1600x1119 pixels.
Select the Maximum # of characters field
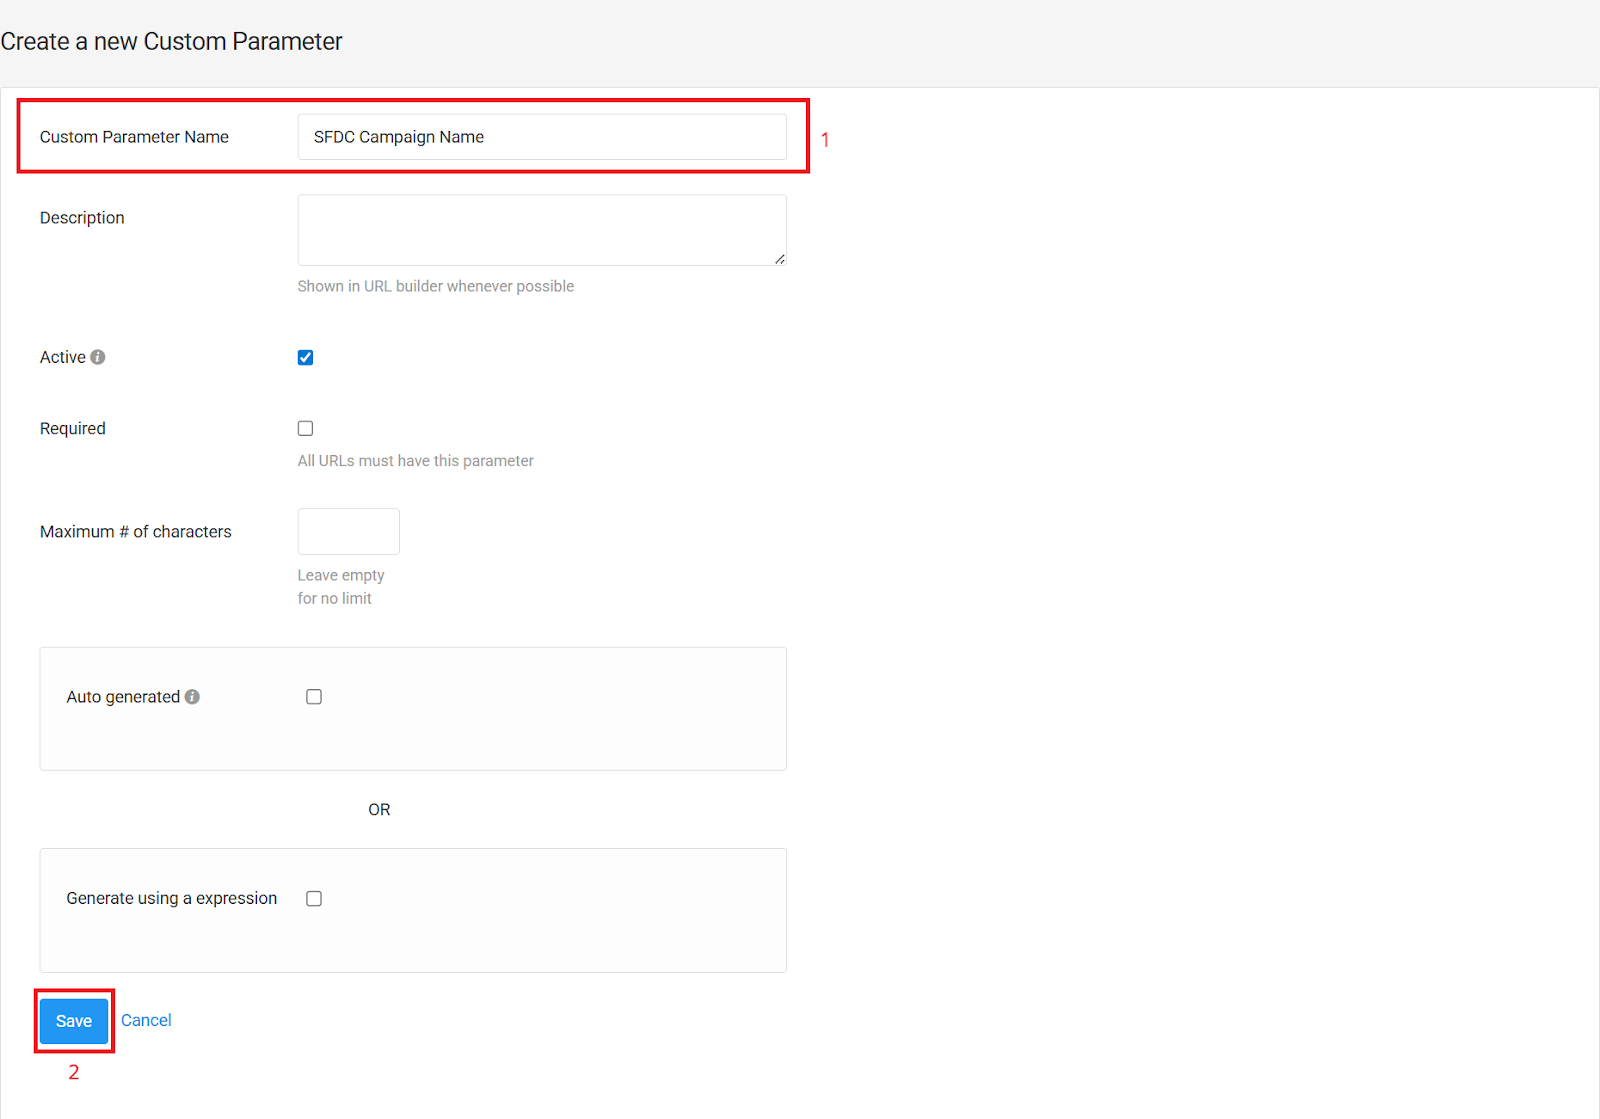tap(349, 531)
